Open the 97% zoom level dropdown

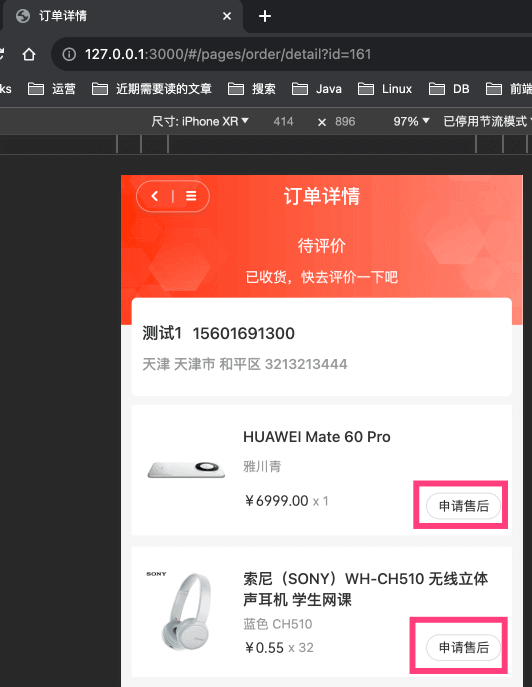click(411, 121)
